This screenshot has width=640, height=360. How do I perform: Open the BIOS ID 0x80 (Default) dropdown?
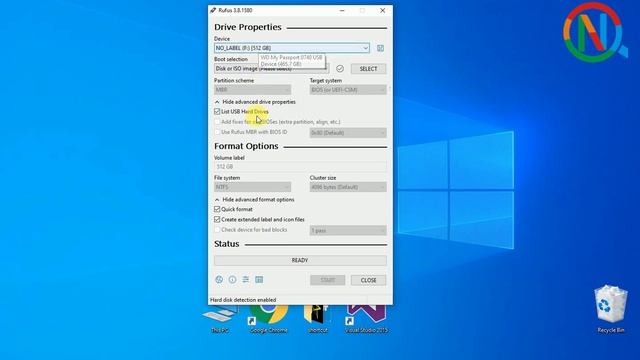348,133
